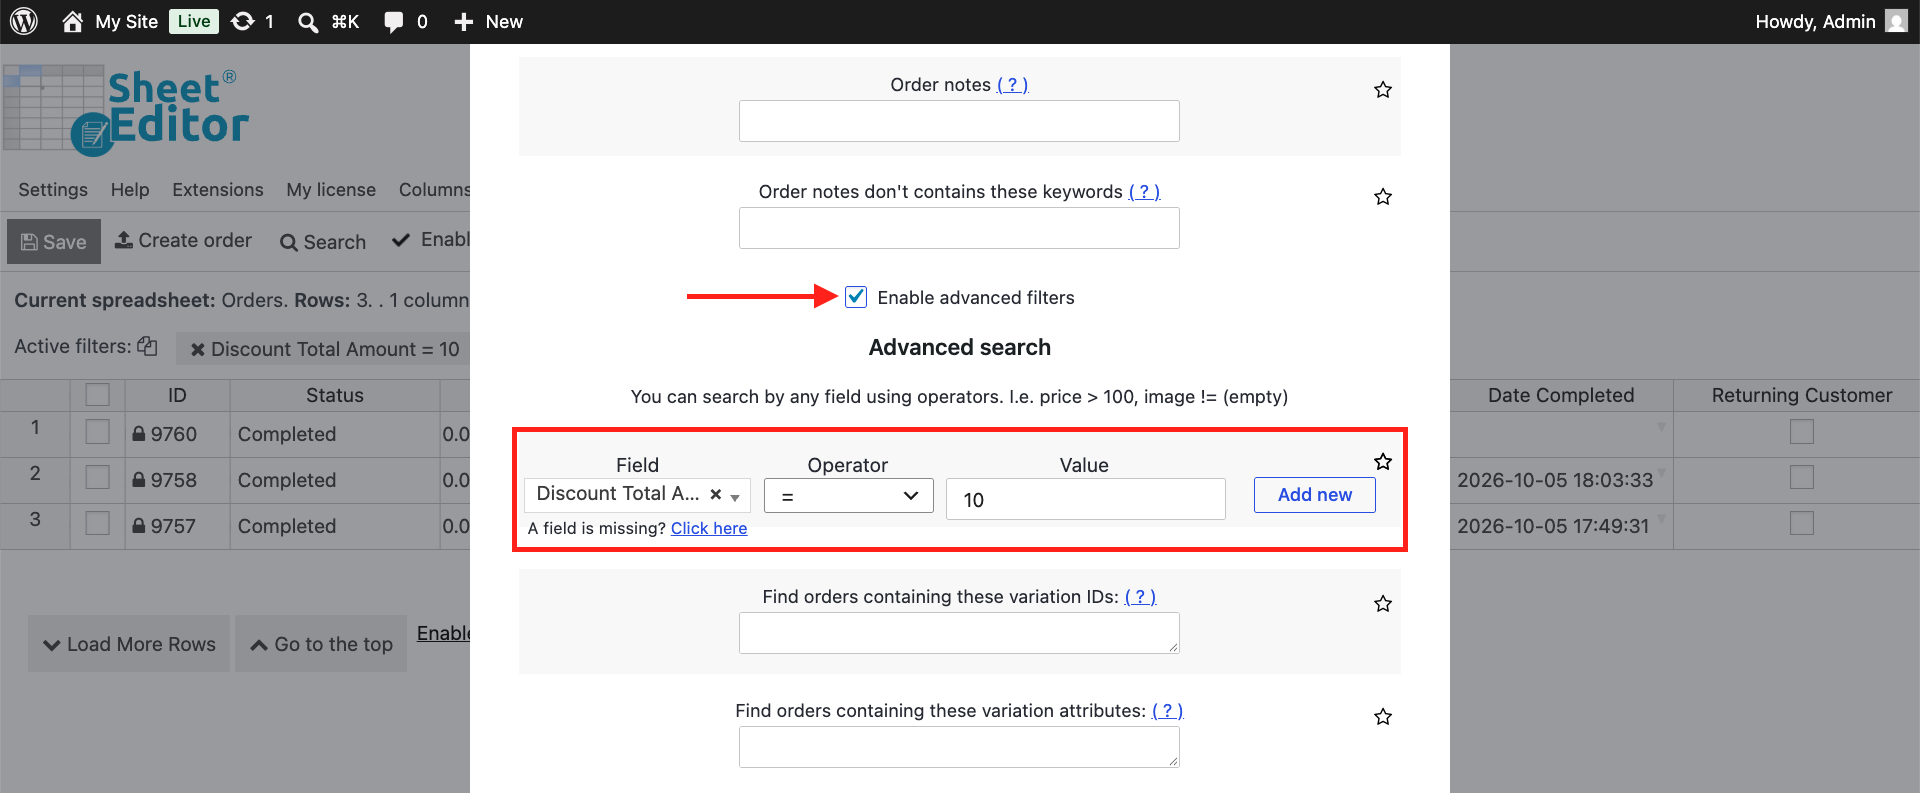
Task: Star the advanced search Field row
Action: 1383,461
